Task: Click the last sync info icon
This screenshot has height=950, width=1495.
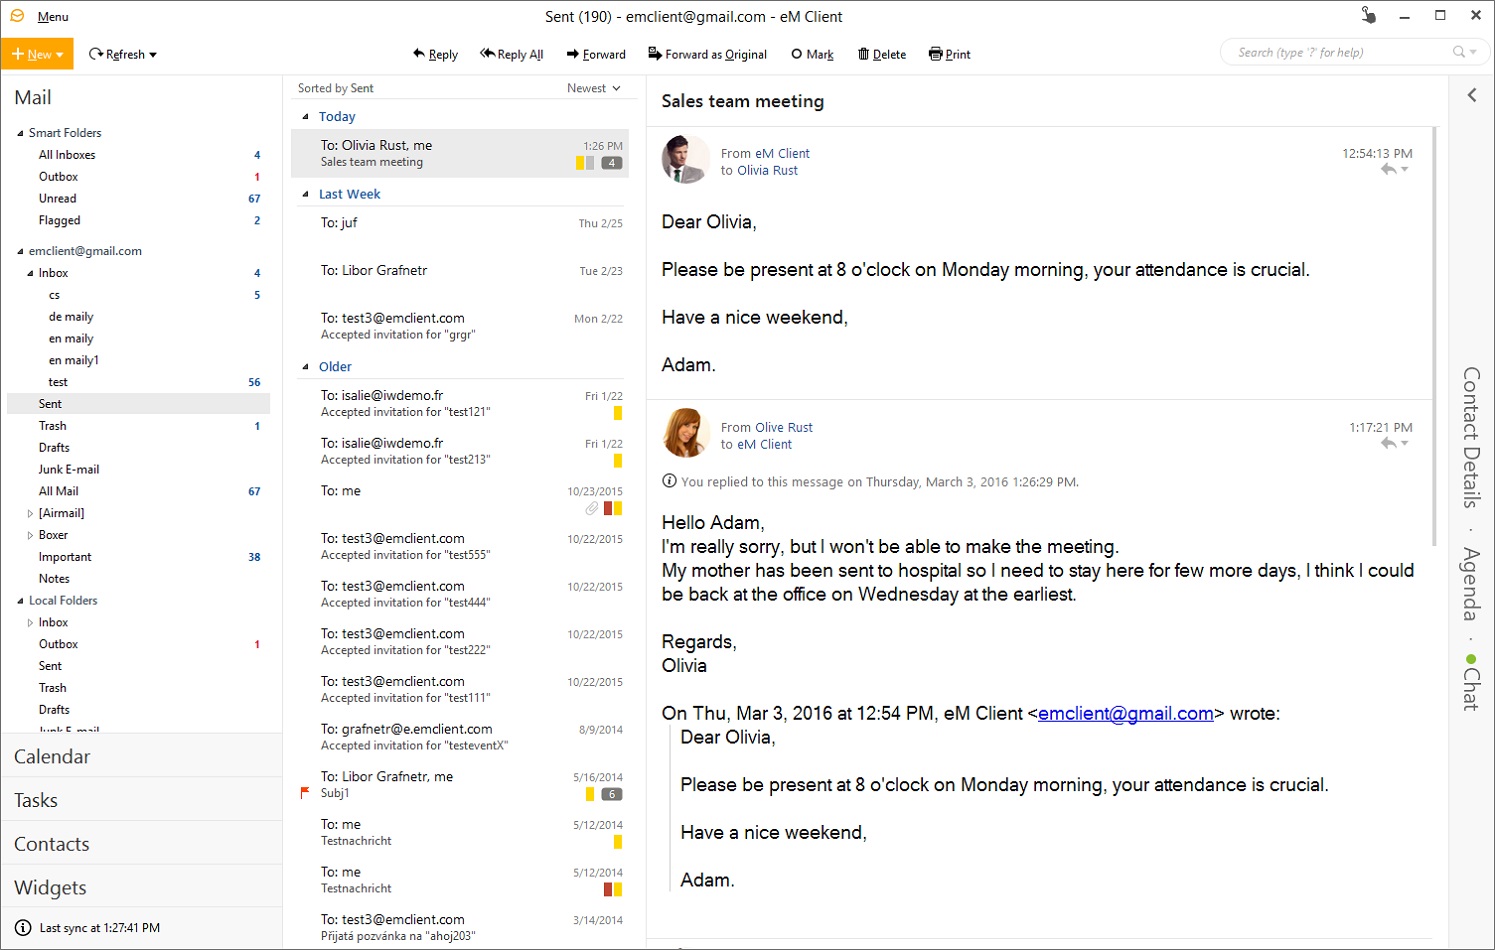Action: [23, 928]
